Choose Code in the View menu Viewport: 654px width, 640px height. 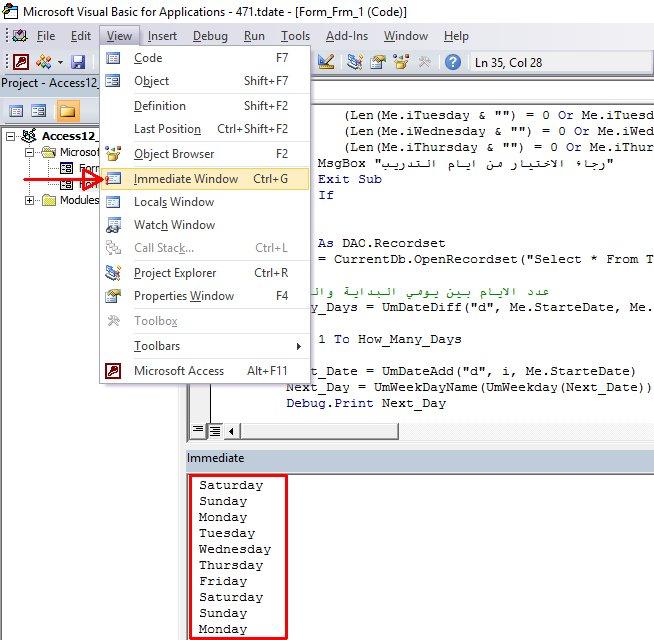click(205, 58)
